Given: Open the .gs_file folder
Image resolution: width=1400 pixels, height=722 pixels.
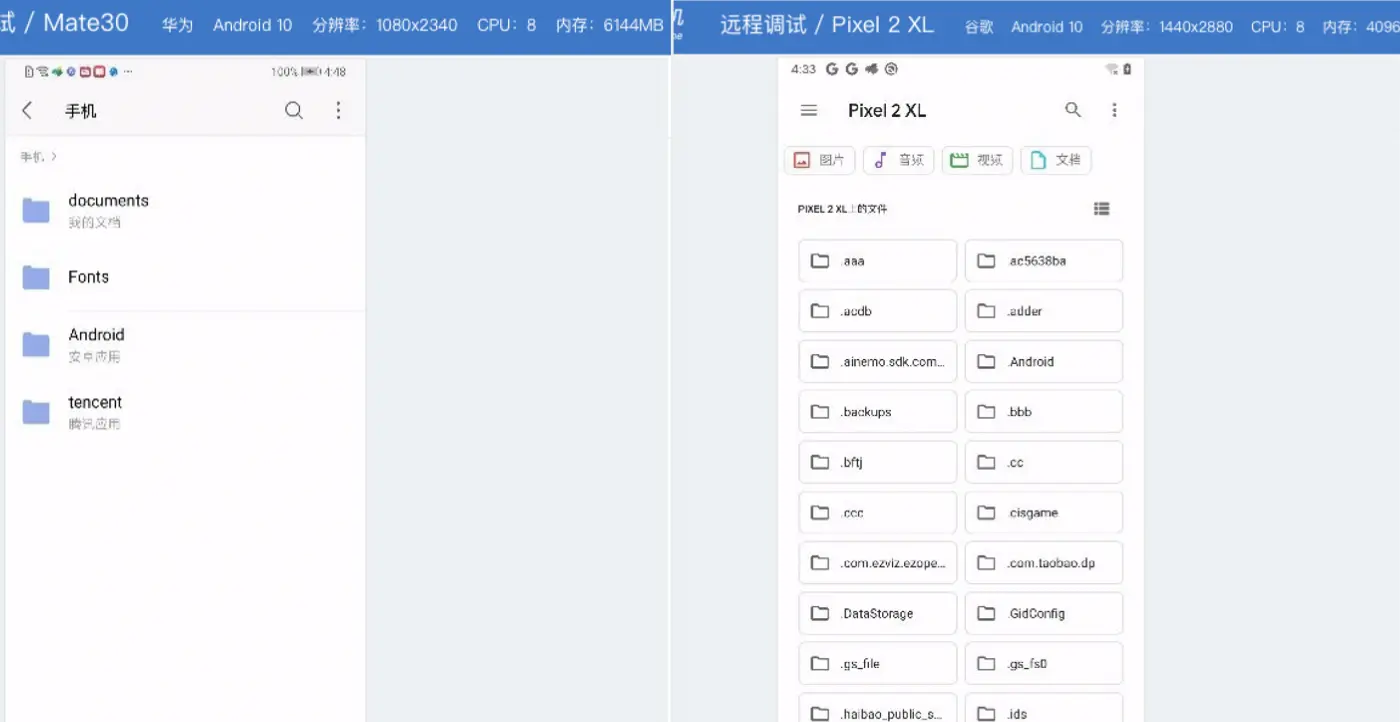Looking at the screenshot, I should click(878, 663).
